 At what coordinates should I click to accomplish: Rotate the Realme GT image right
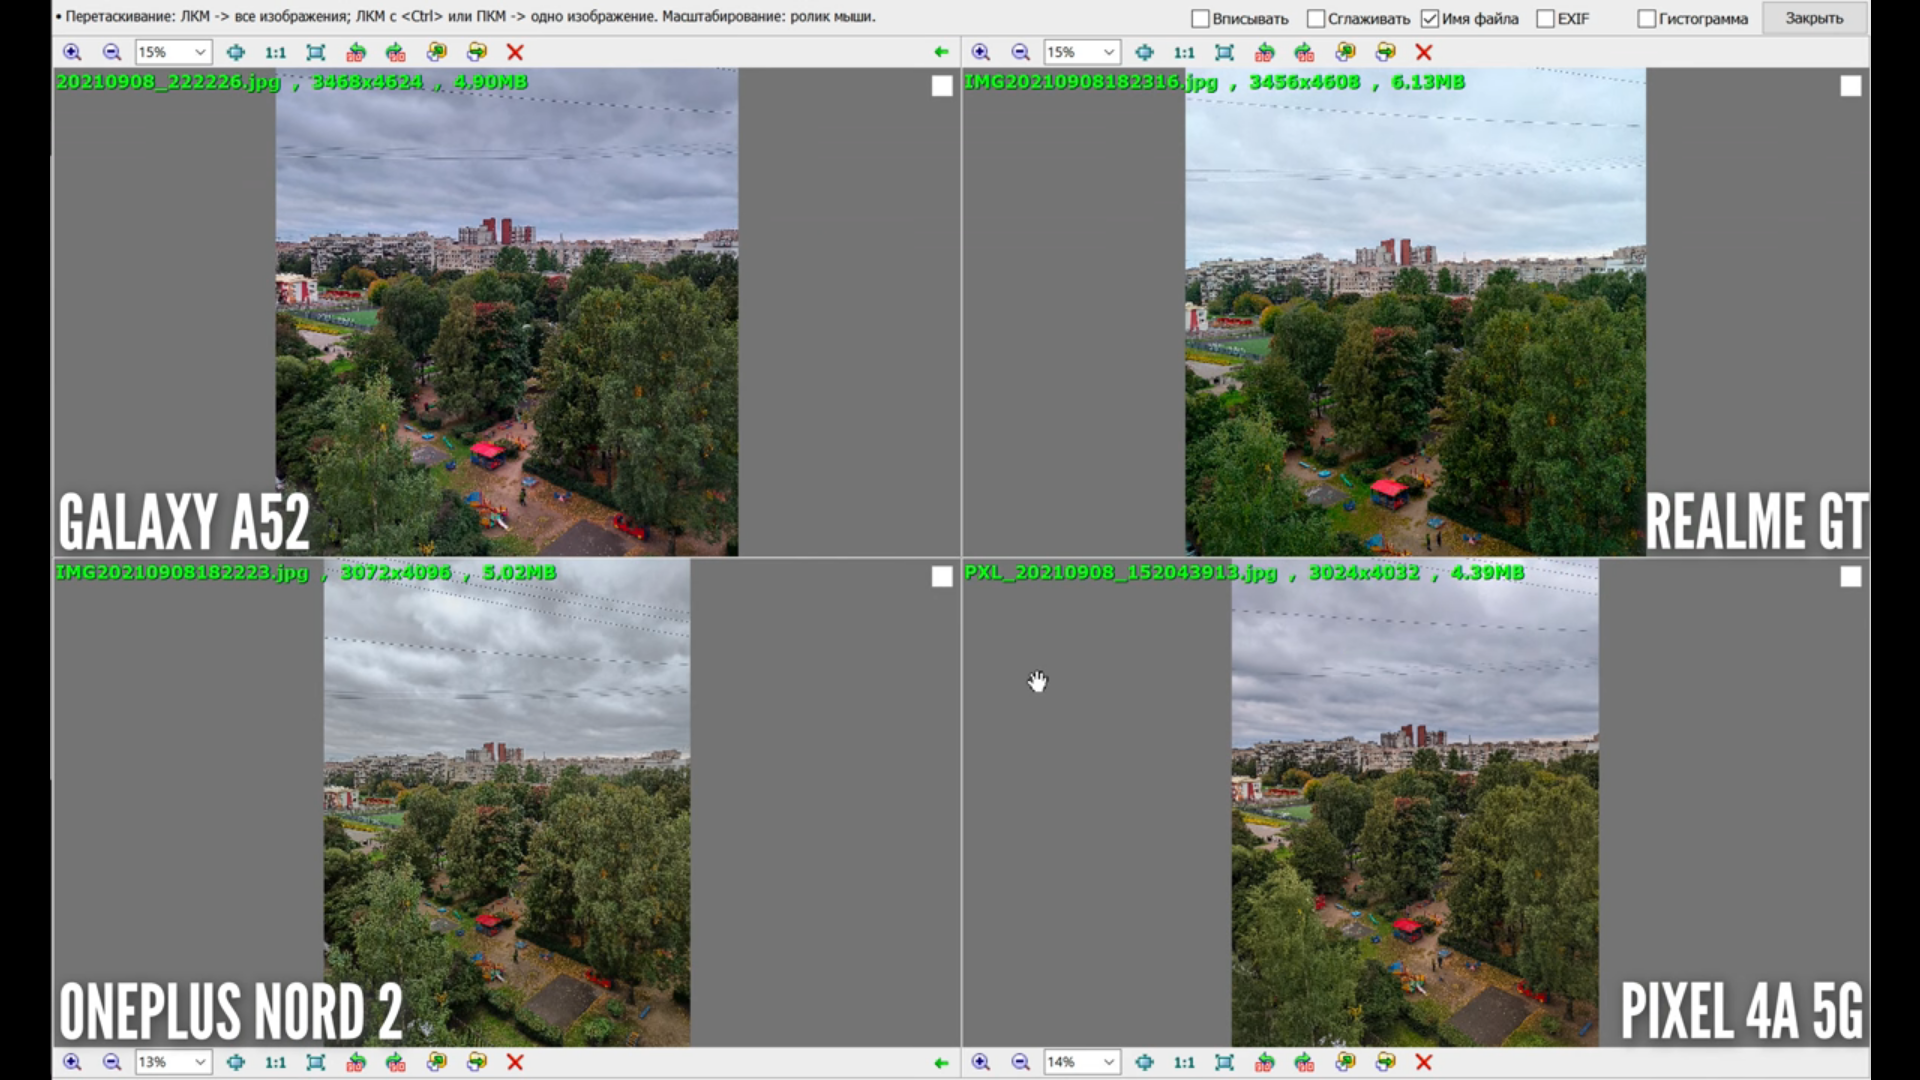tap(1304, 52)
